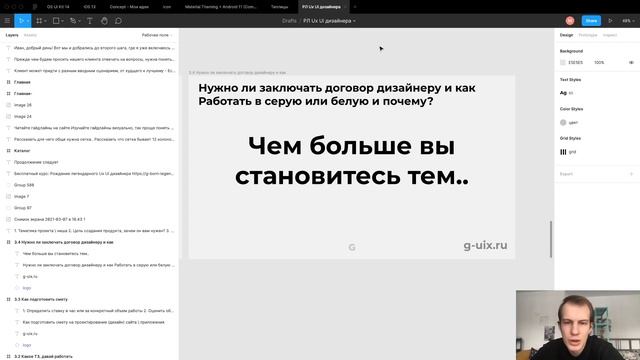Open the Figma hamburger main menu
This screenshot has height=360, width=640.
[7, 20]
